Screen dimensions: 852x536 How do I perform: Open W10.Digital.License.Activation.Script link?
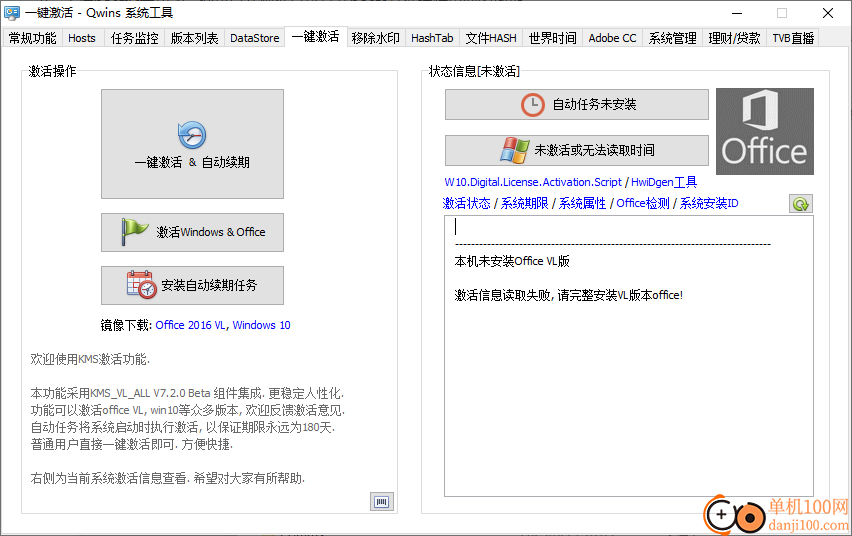point(532,182)
